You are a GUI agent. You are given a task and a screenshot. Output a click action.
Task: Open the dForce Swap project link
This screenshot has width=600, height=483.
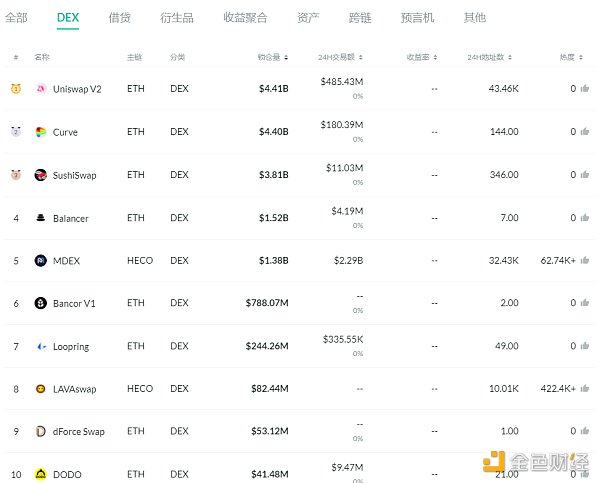pos(78,432)
